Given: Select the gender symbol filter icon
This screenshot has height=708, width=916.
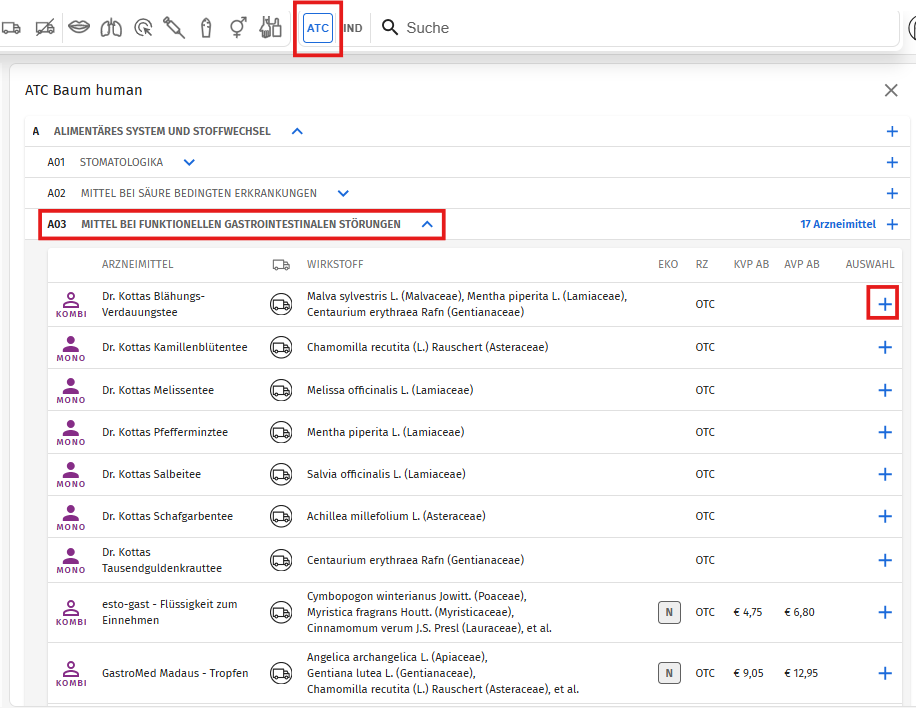Looking at the screenshot, I should coord(238,27).
